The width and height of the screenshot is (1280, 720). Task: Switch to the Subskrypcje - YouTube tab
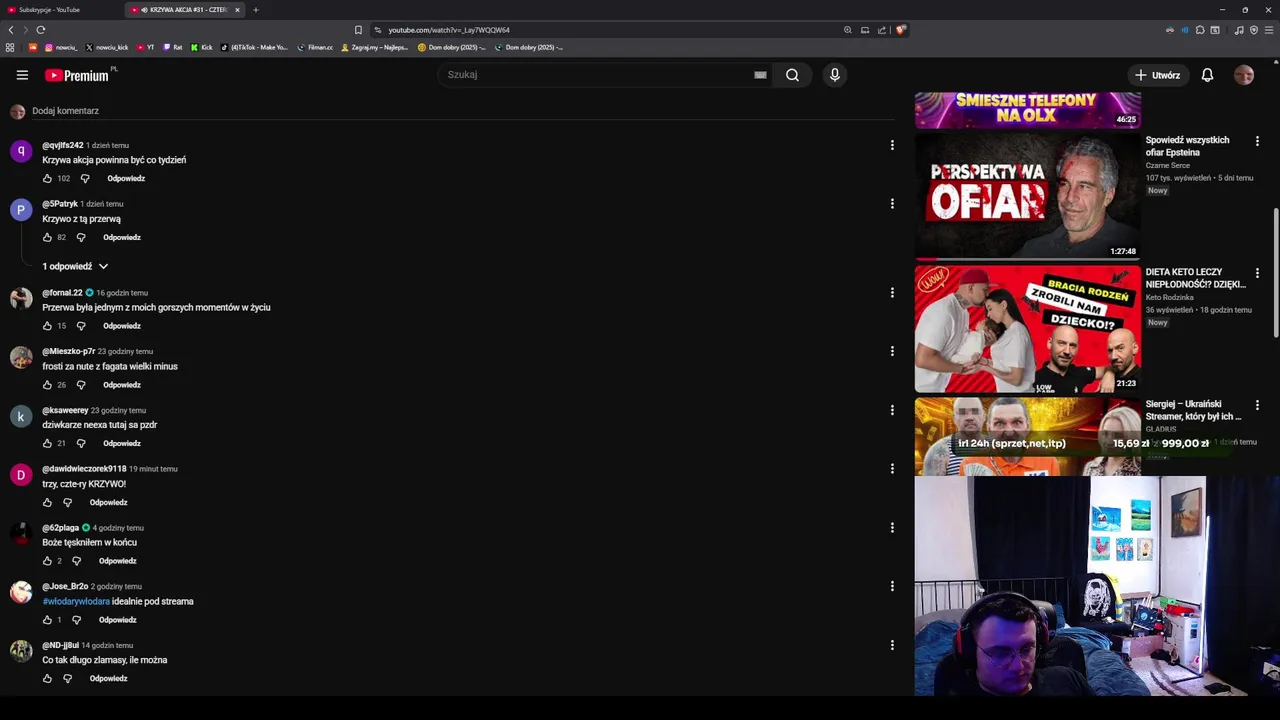coord(60,10)
